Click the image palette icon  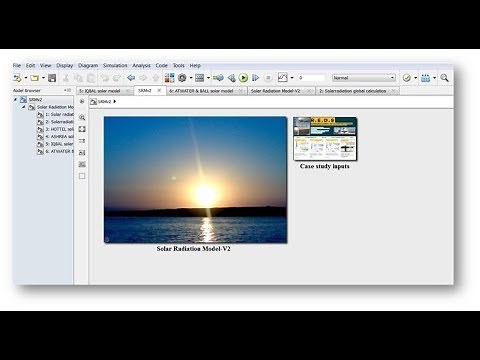pyautogui.click(x=82, y=164)
